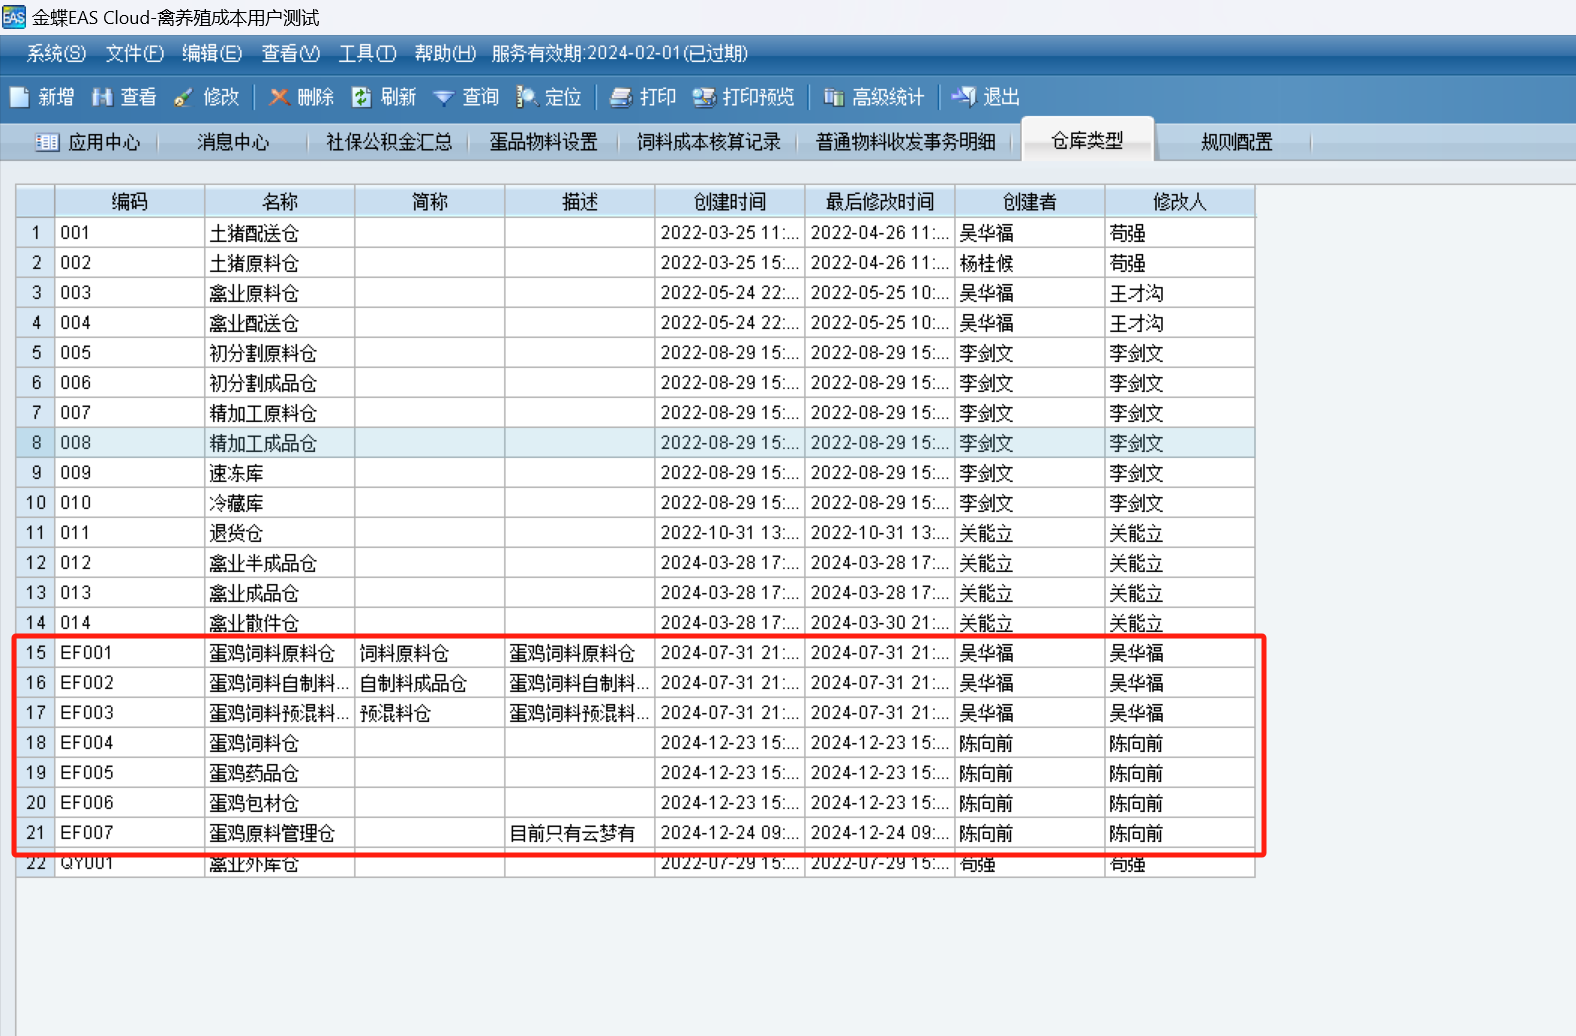Click the Locate (定位) icon
Screen dimensions: 1576x1036
click(527, 97)
